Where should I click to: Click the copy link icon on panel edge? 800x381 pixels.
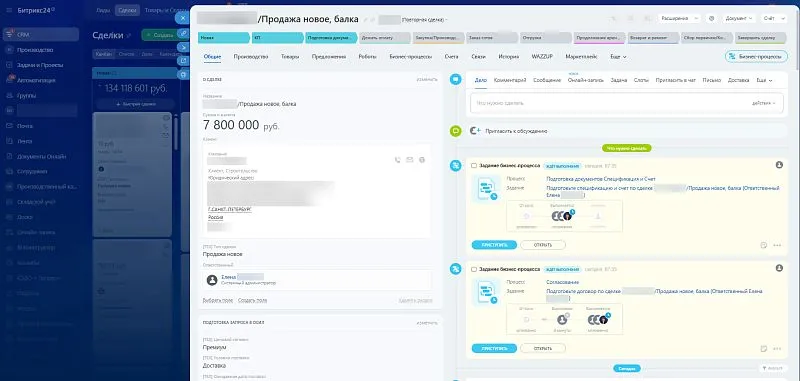point(184,33)
